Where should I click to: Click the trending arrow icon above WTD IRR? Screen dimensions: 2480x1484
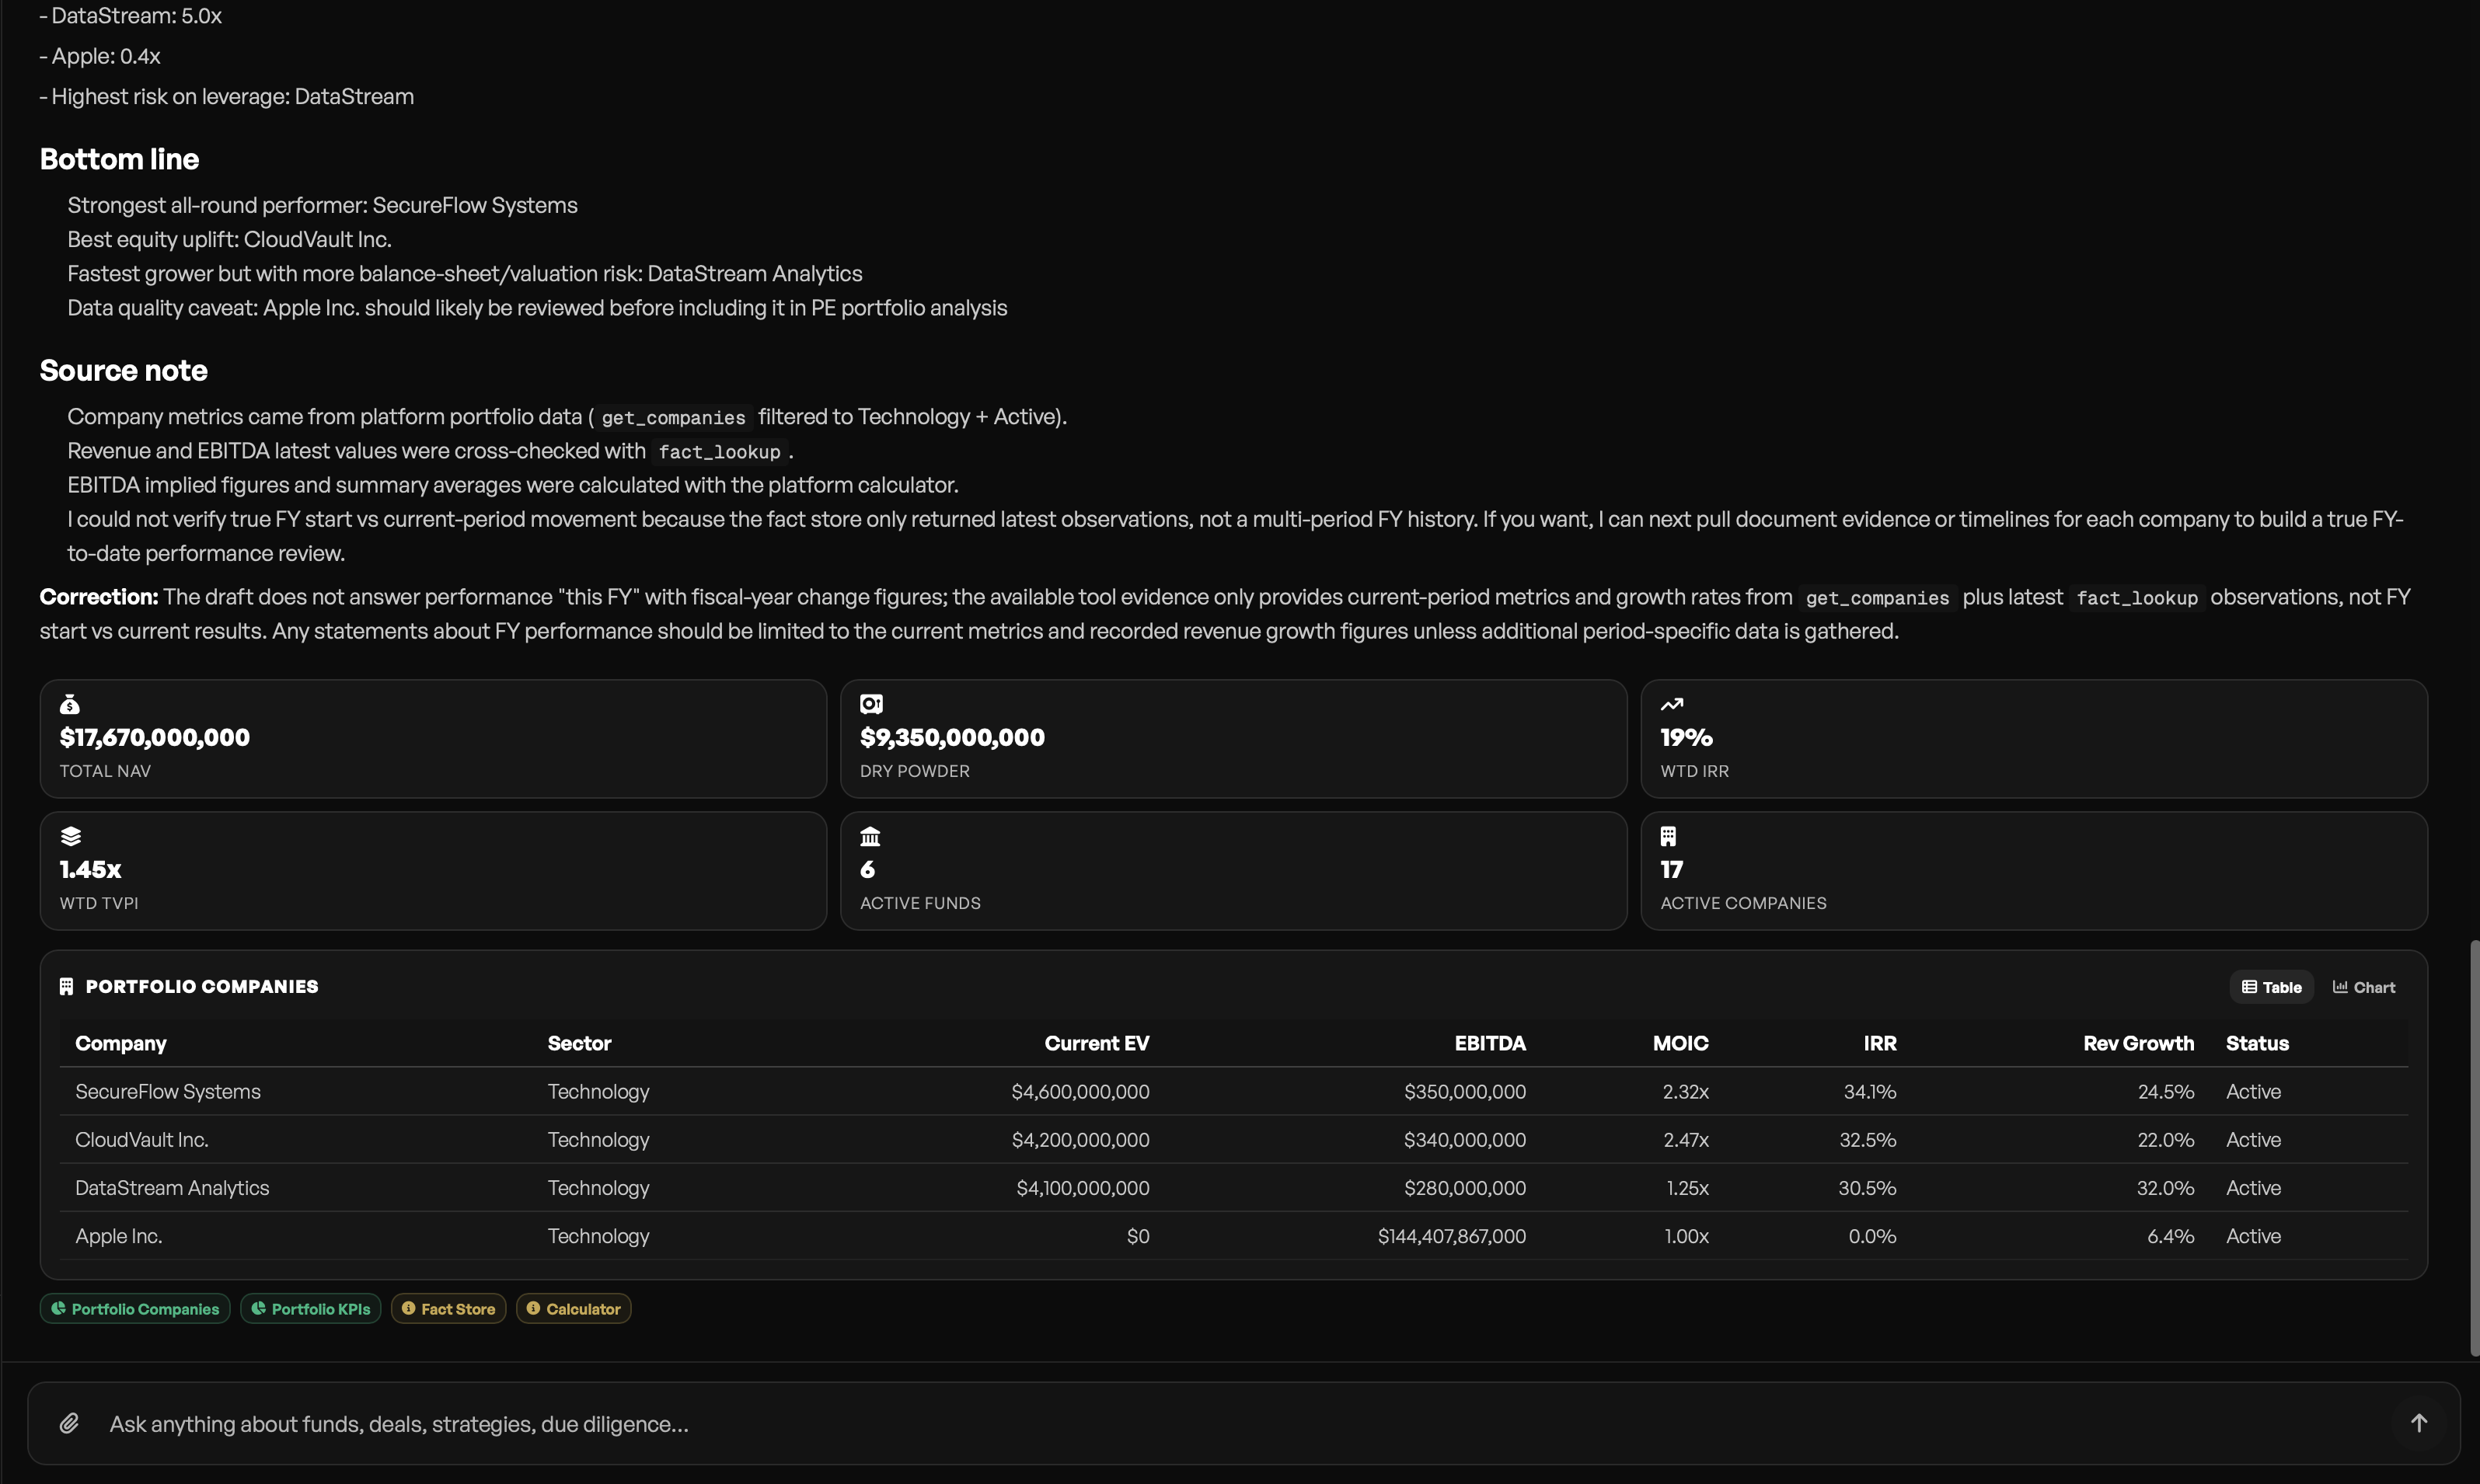point(1672,704)
